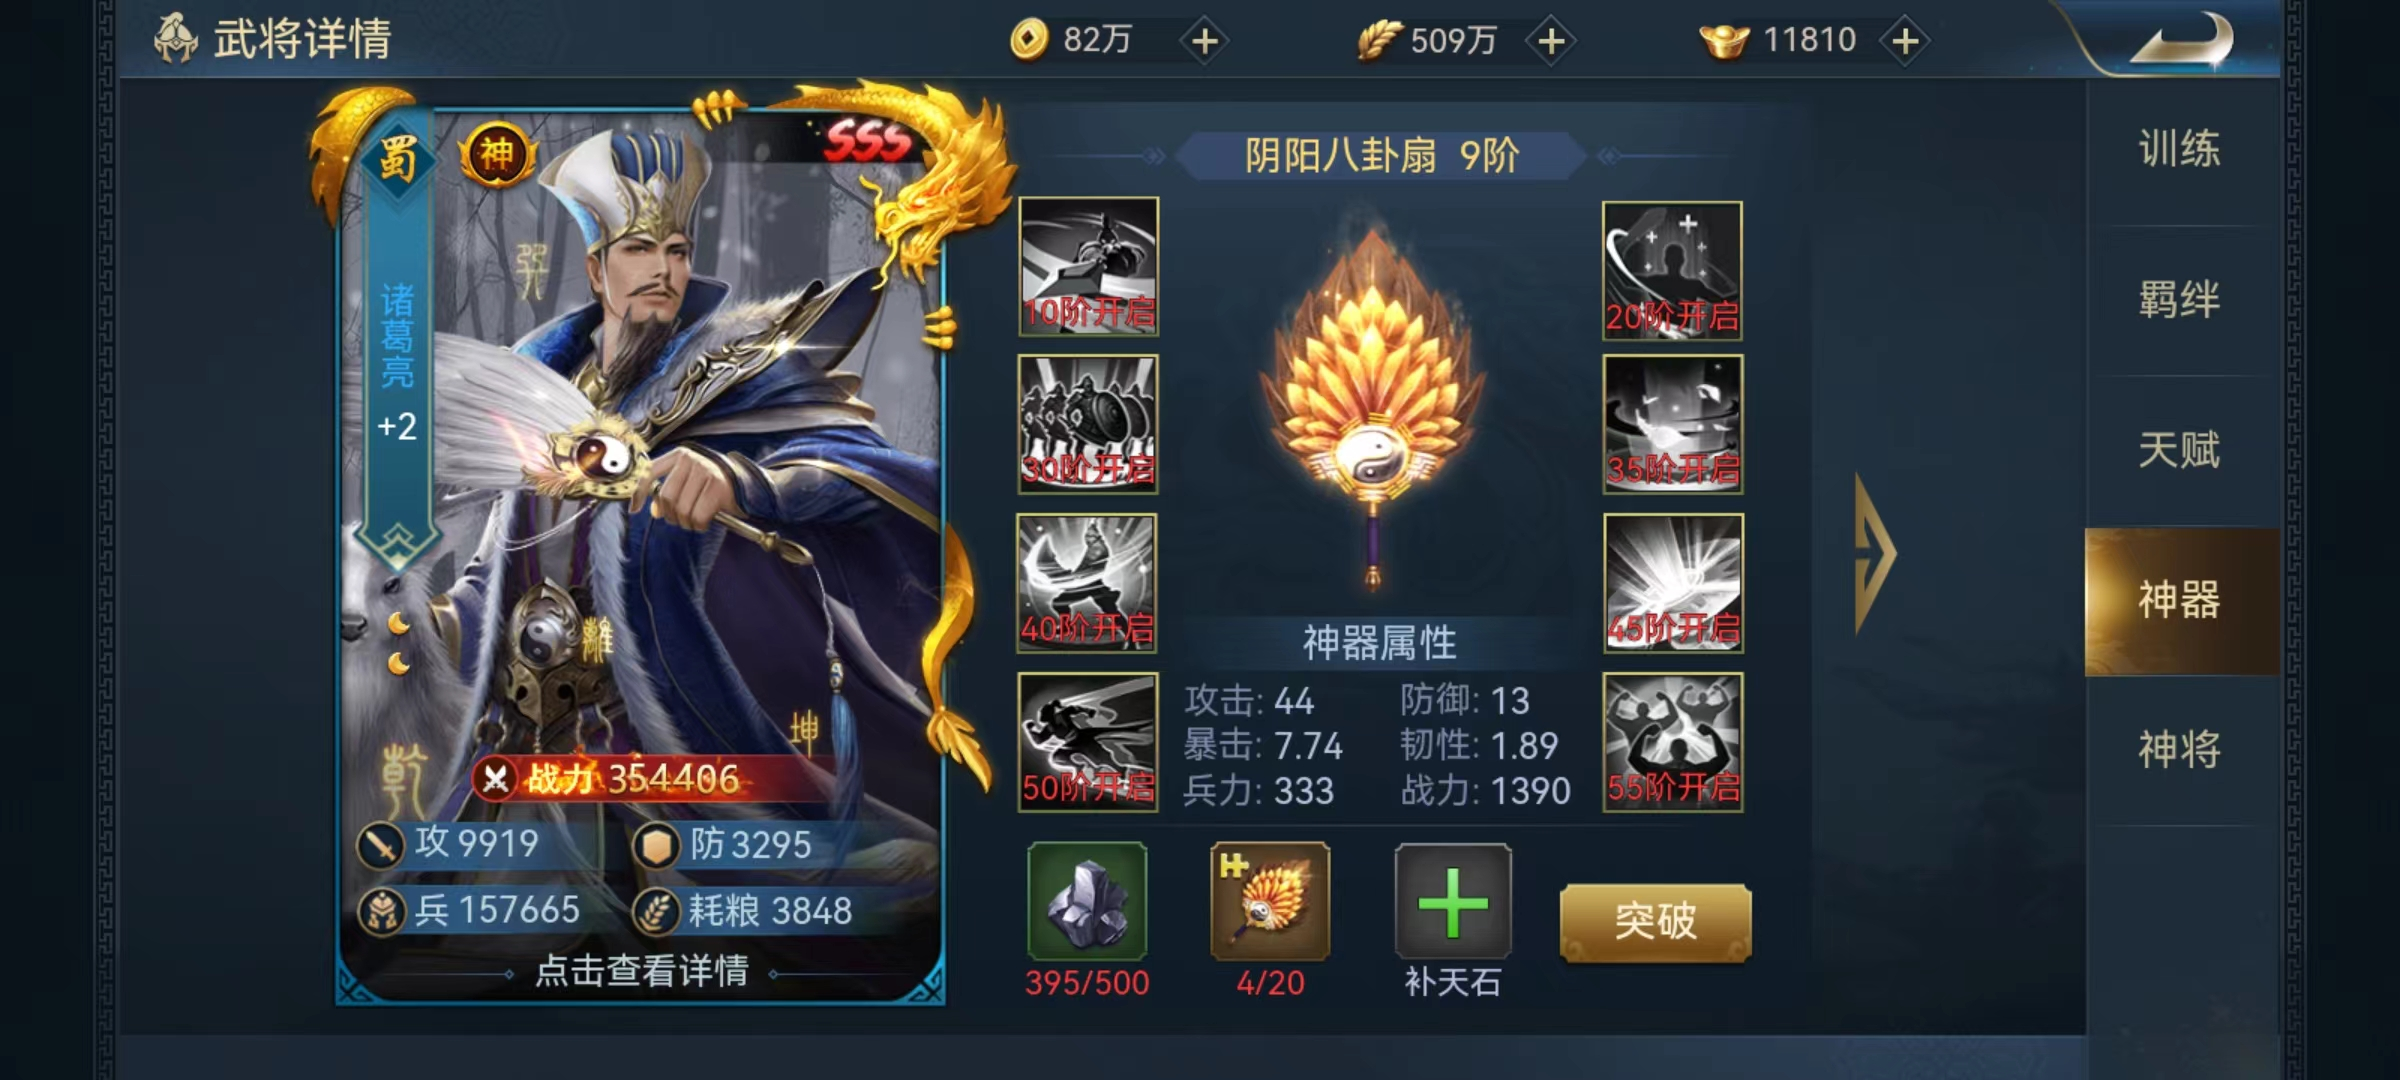Return using the back arrow button
Image resolution: width=2400 pixels, height=1080 pixels.
point(2180,42)
